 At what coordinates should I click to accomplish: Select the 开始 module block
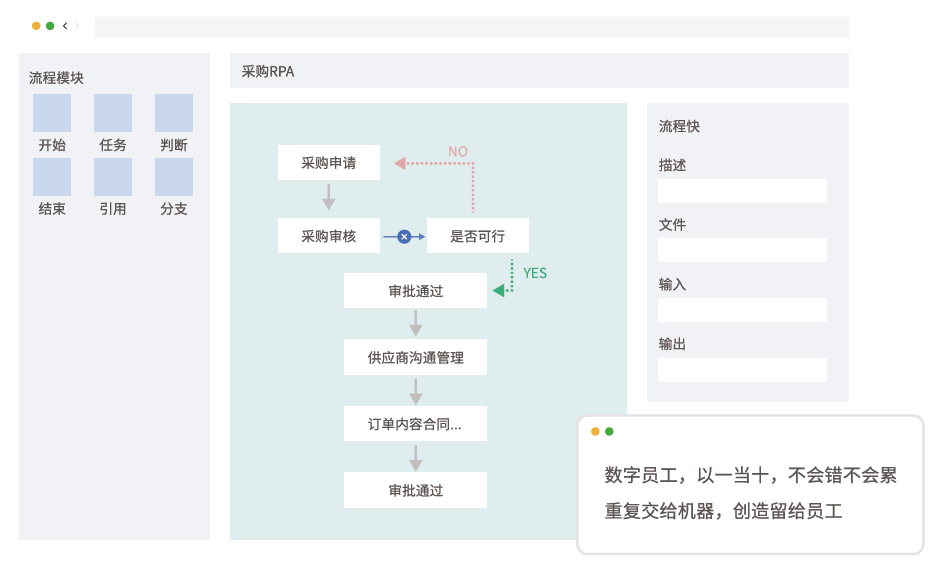click(52, 114)
